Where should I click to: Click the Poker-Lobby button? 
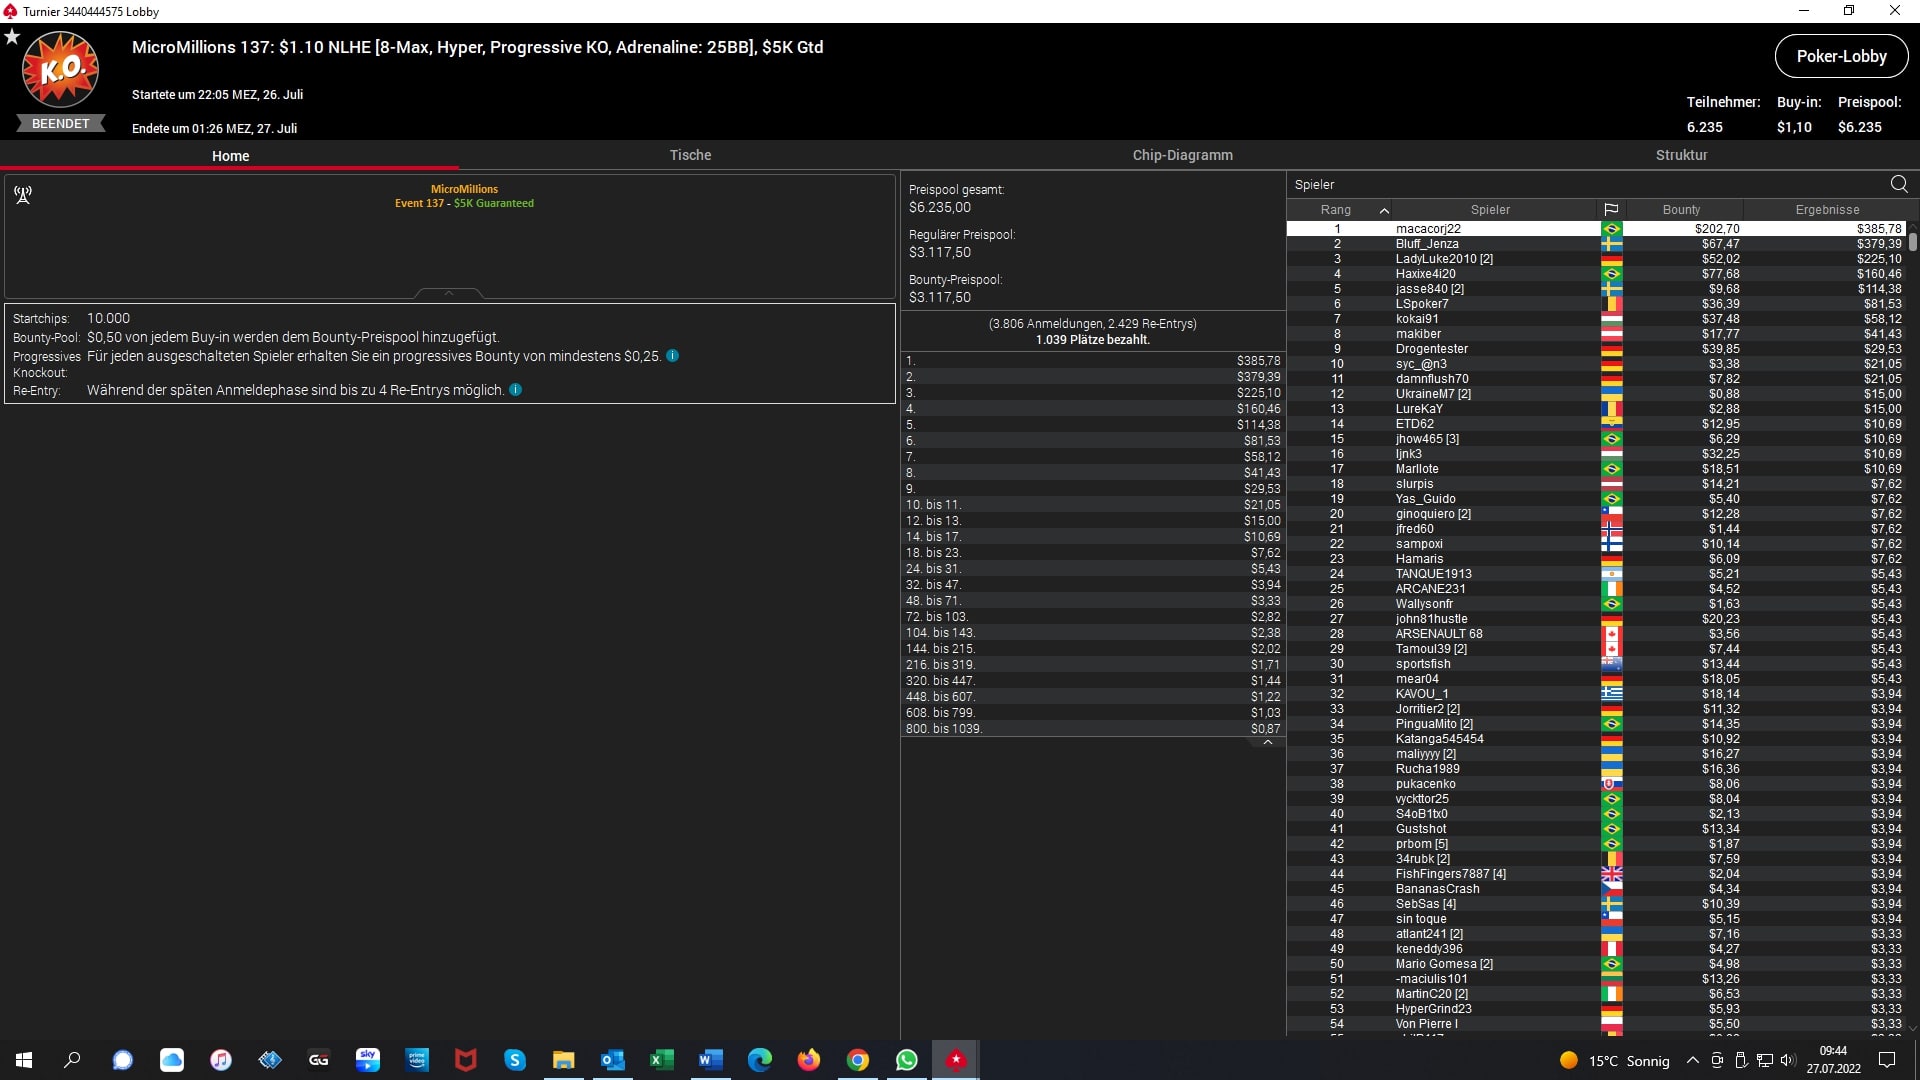(1841, 56)
